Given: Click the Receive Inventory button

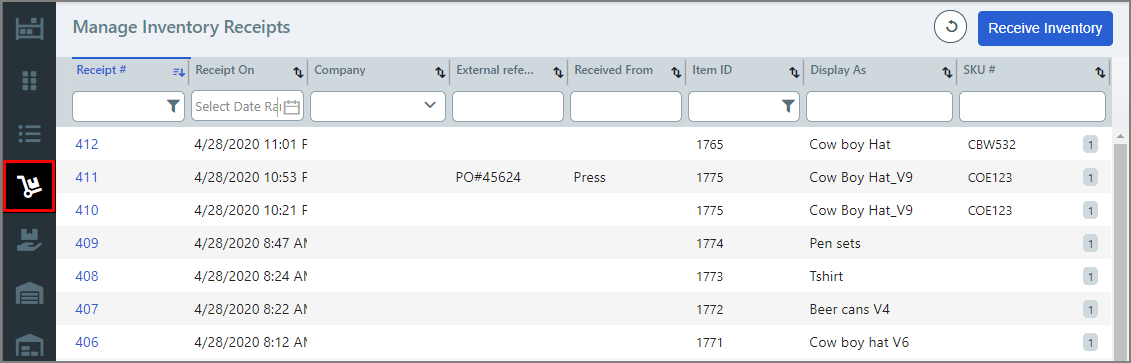Looking at the screenshot, I should [x=1045, y=28].
